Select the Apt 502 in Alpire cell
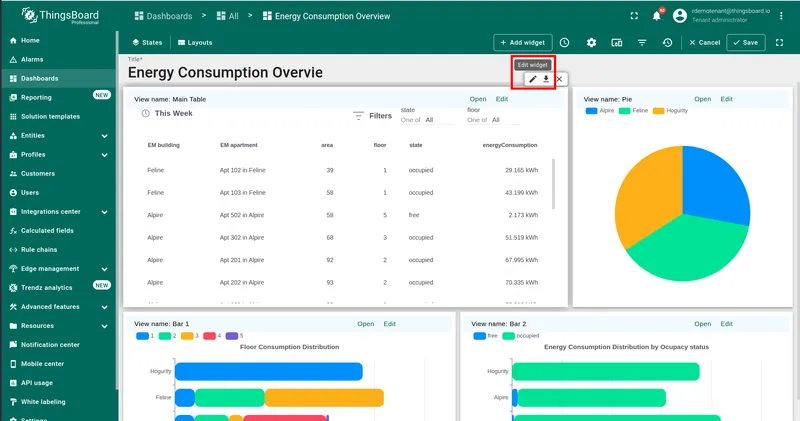 tap(242, 215)
